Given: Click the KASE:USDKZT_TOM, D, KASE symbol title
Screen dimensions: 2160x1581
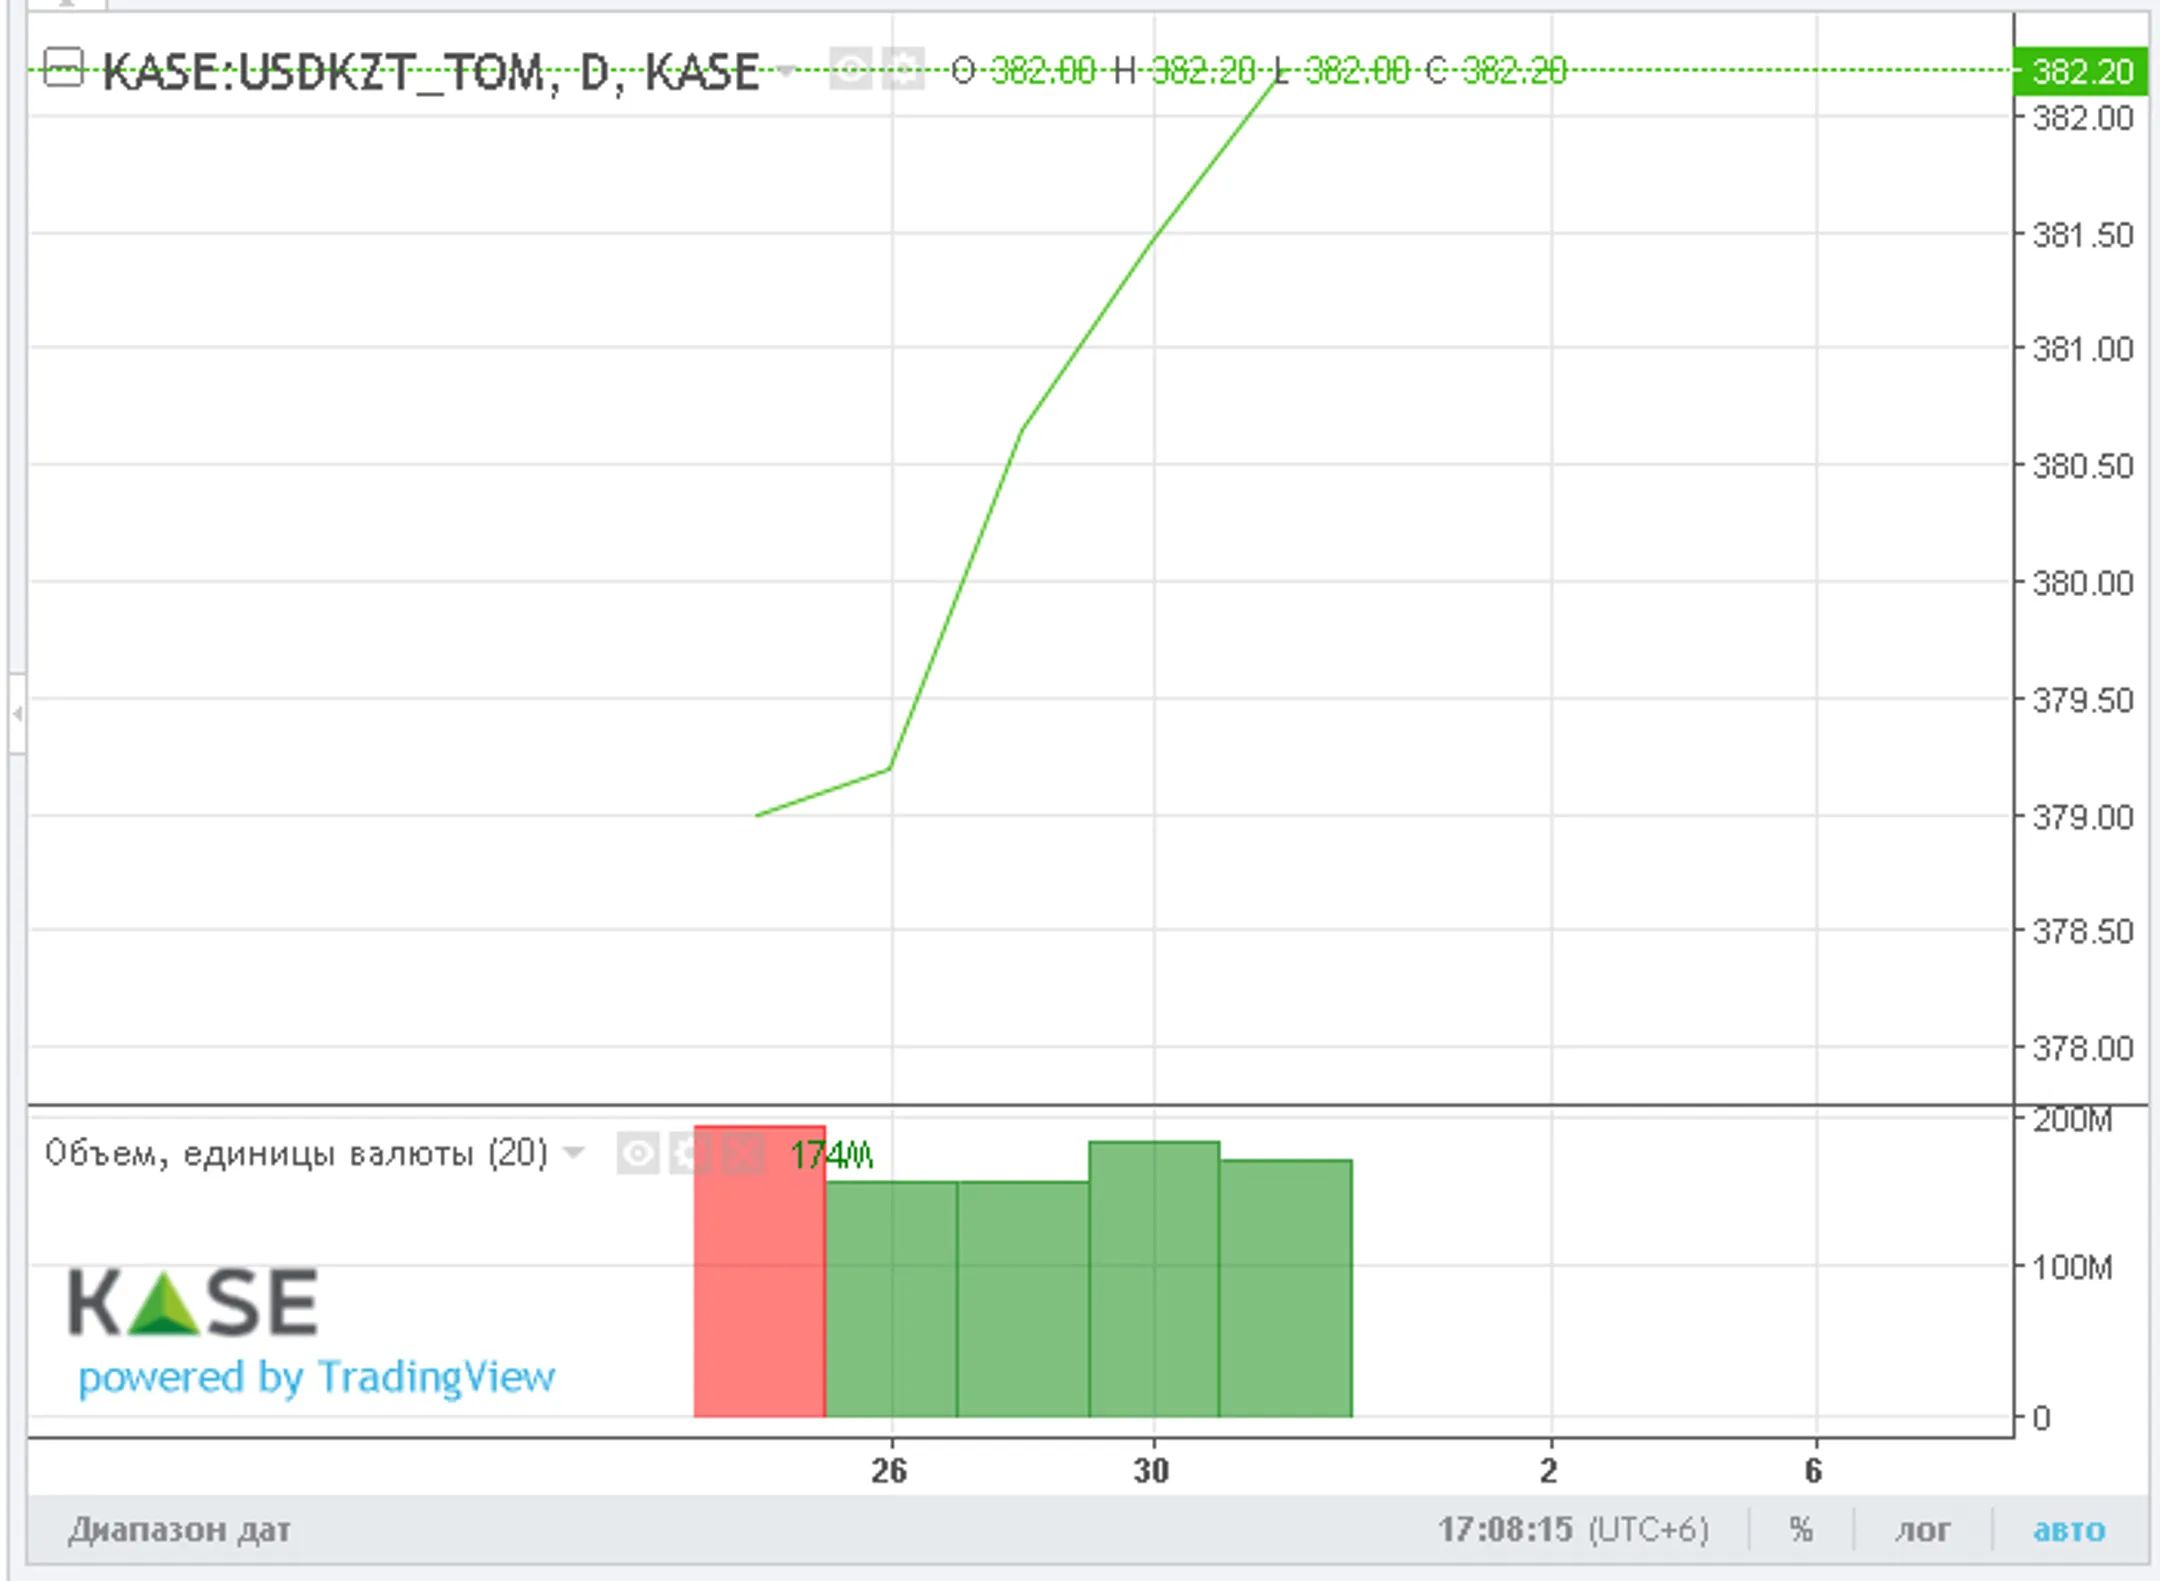Looking at the screenshot, I should [x=430, y=72].
